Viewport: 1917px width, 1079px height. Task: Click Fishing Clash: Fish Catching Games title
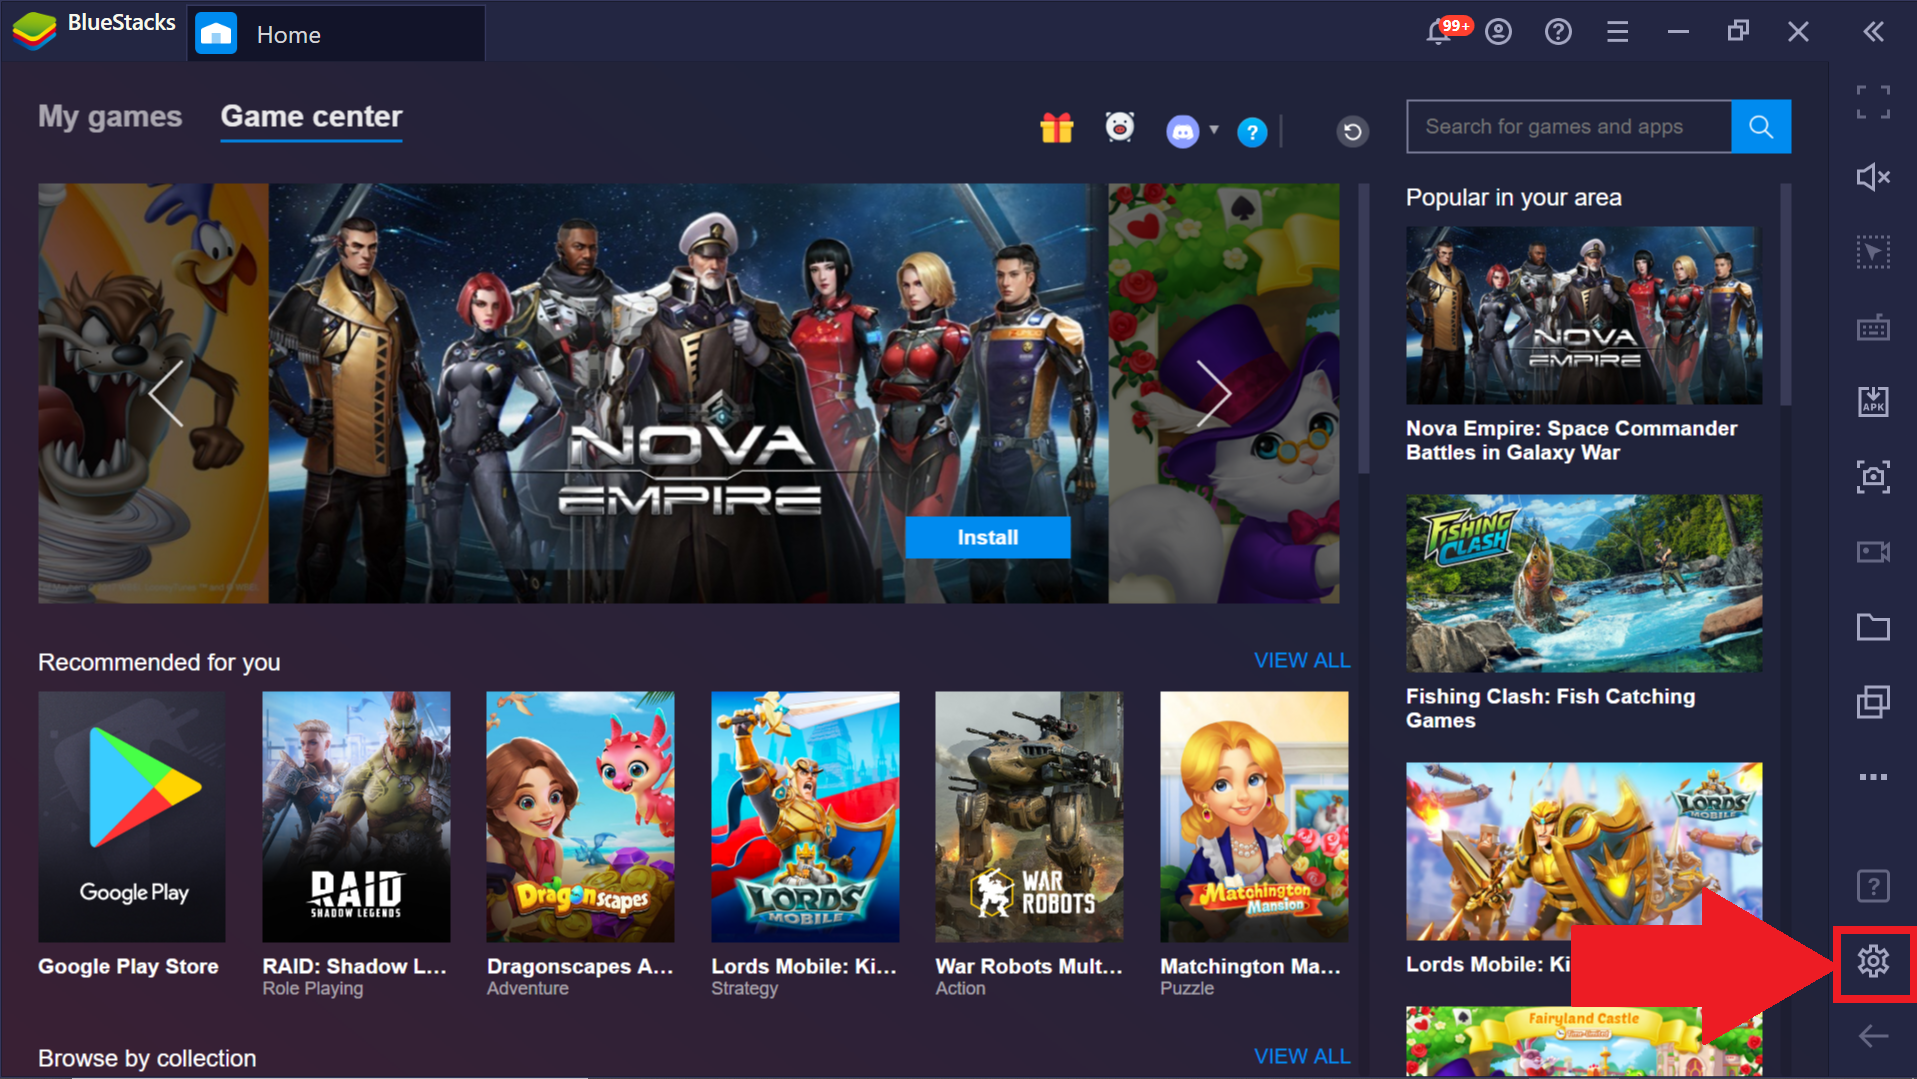click(x=1550, y=708)
